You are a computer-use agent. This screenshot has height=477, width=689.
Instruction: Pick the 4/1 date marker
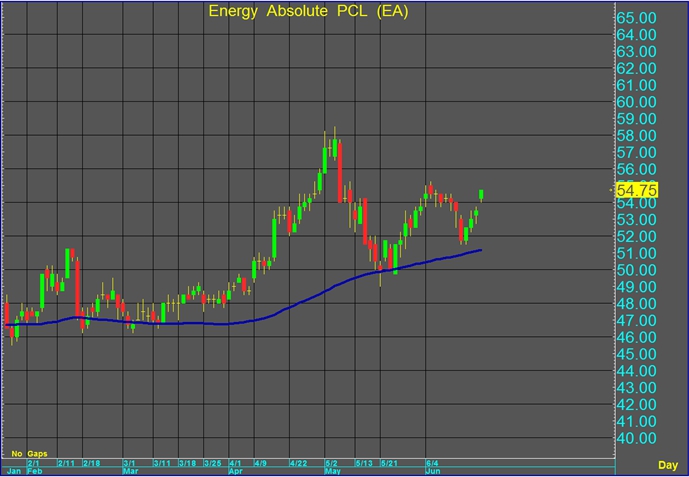[x=235, y=463]
